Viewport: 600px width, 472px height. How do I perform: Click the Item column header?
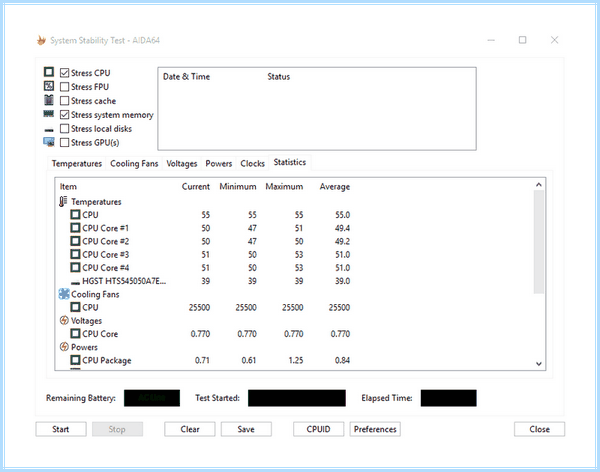tap(68, 186)
